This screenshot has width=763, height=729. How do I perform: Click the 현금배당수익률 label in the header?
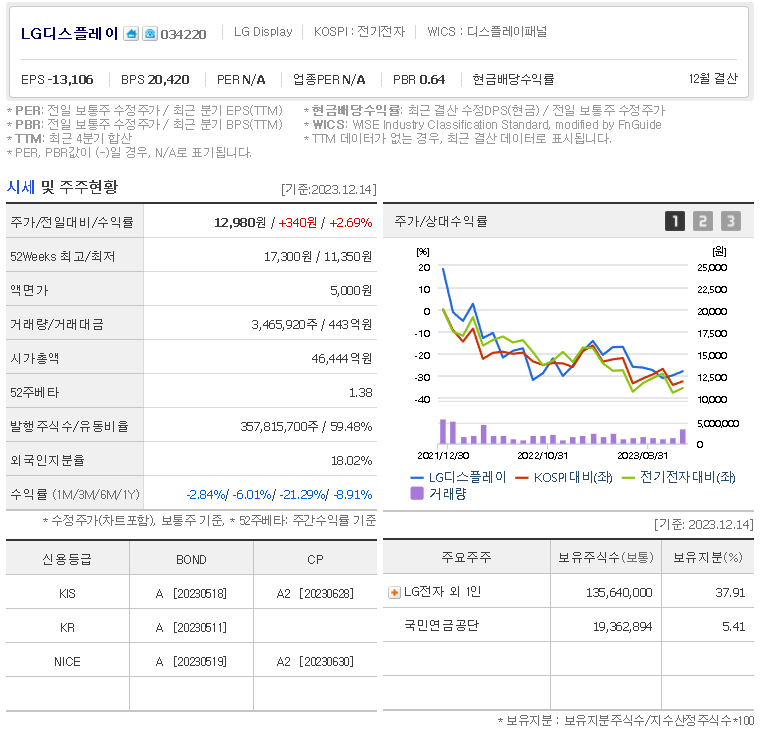[513, 80]
